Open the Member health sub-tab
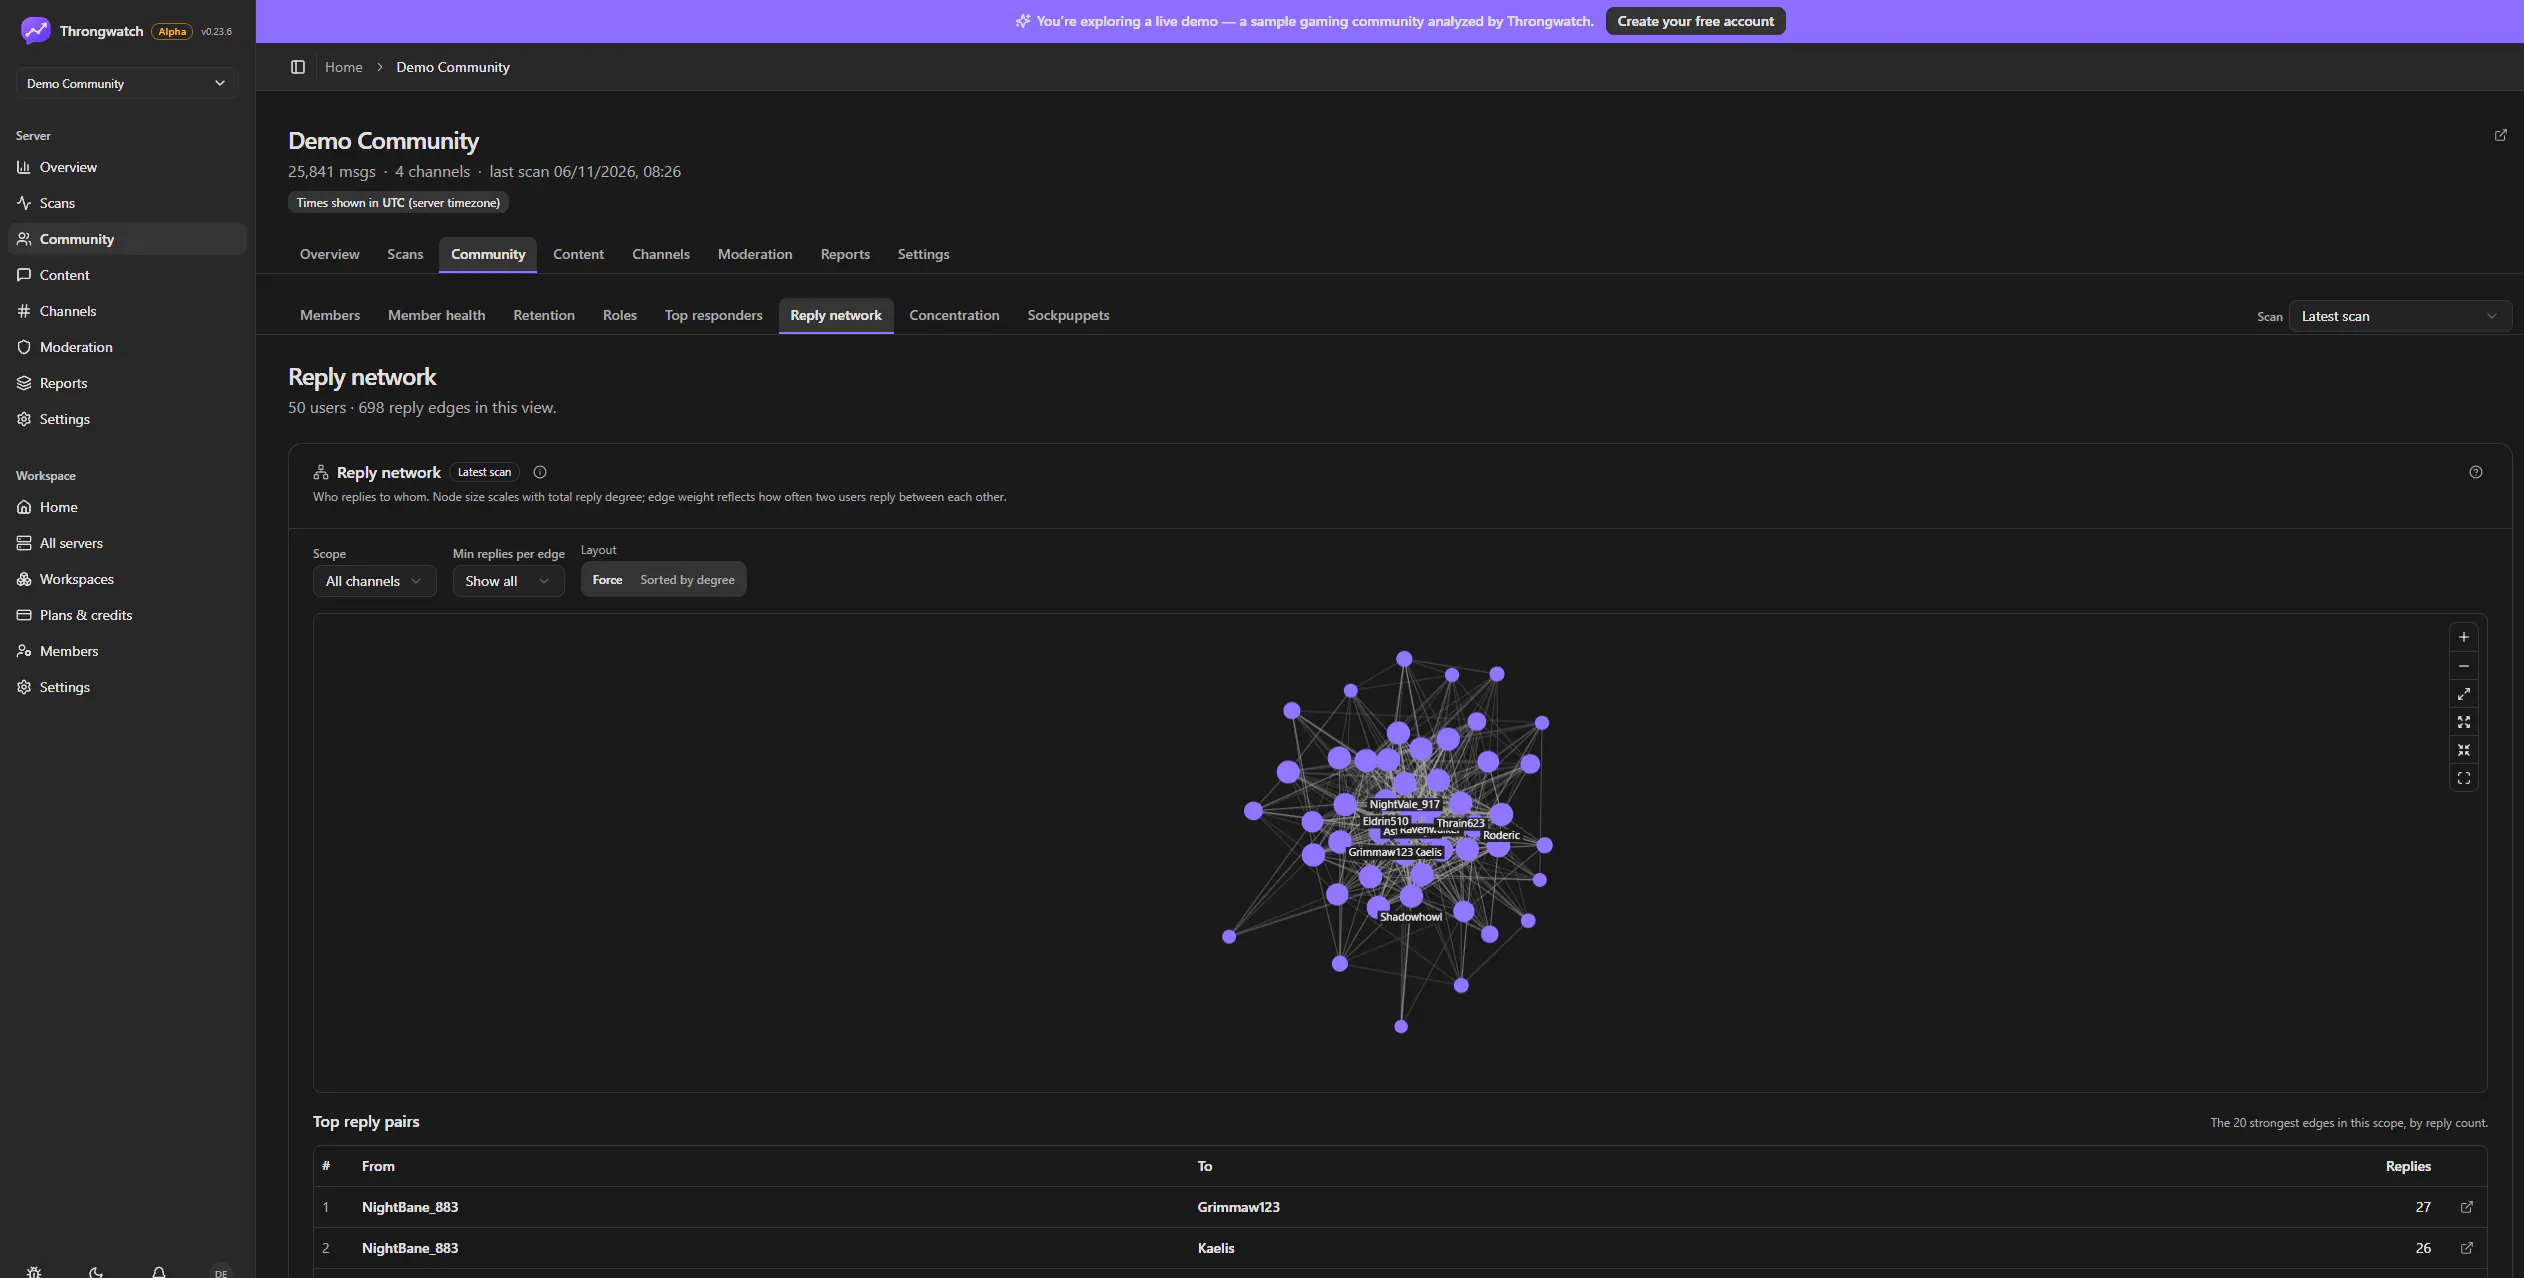The image size is (2524, 1278). 436,315
